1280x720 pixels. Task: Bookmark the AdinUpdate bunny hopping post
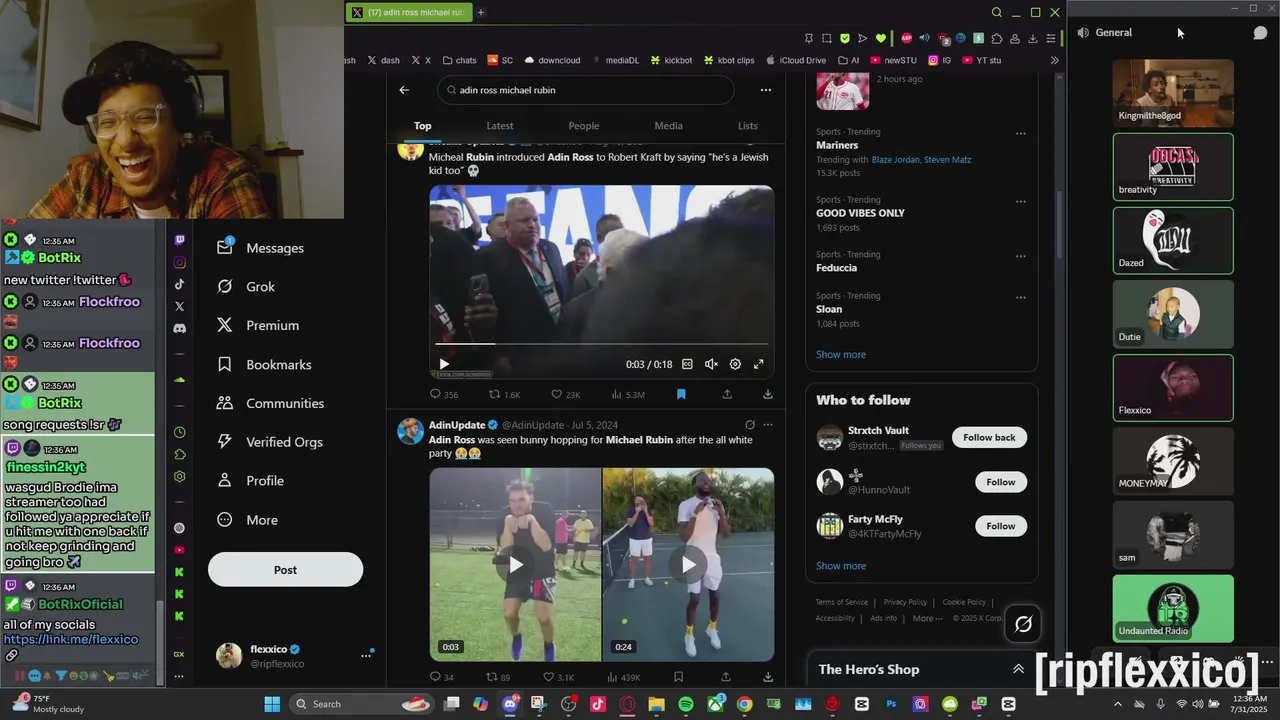[x=678, y=677]
